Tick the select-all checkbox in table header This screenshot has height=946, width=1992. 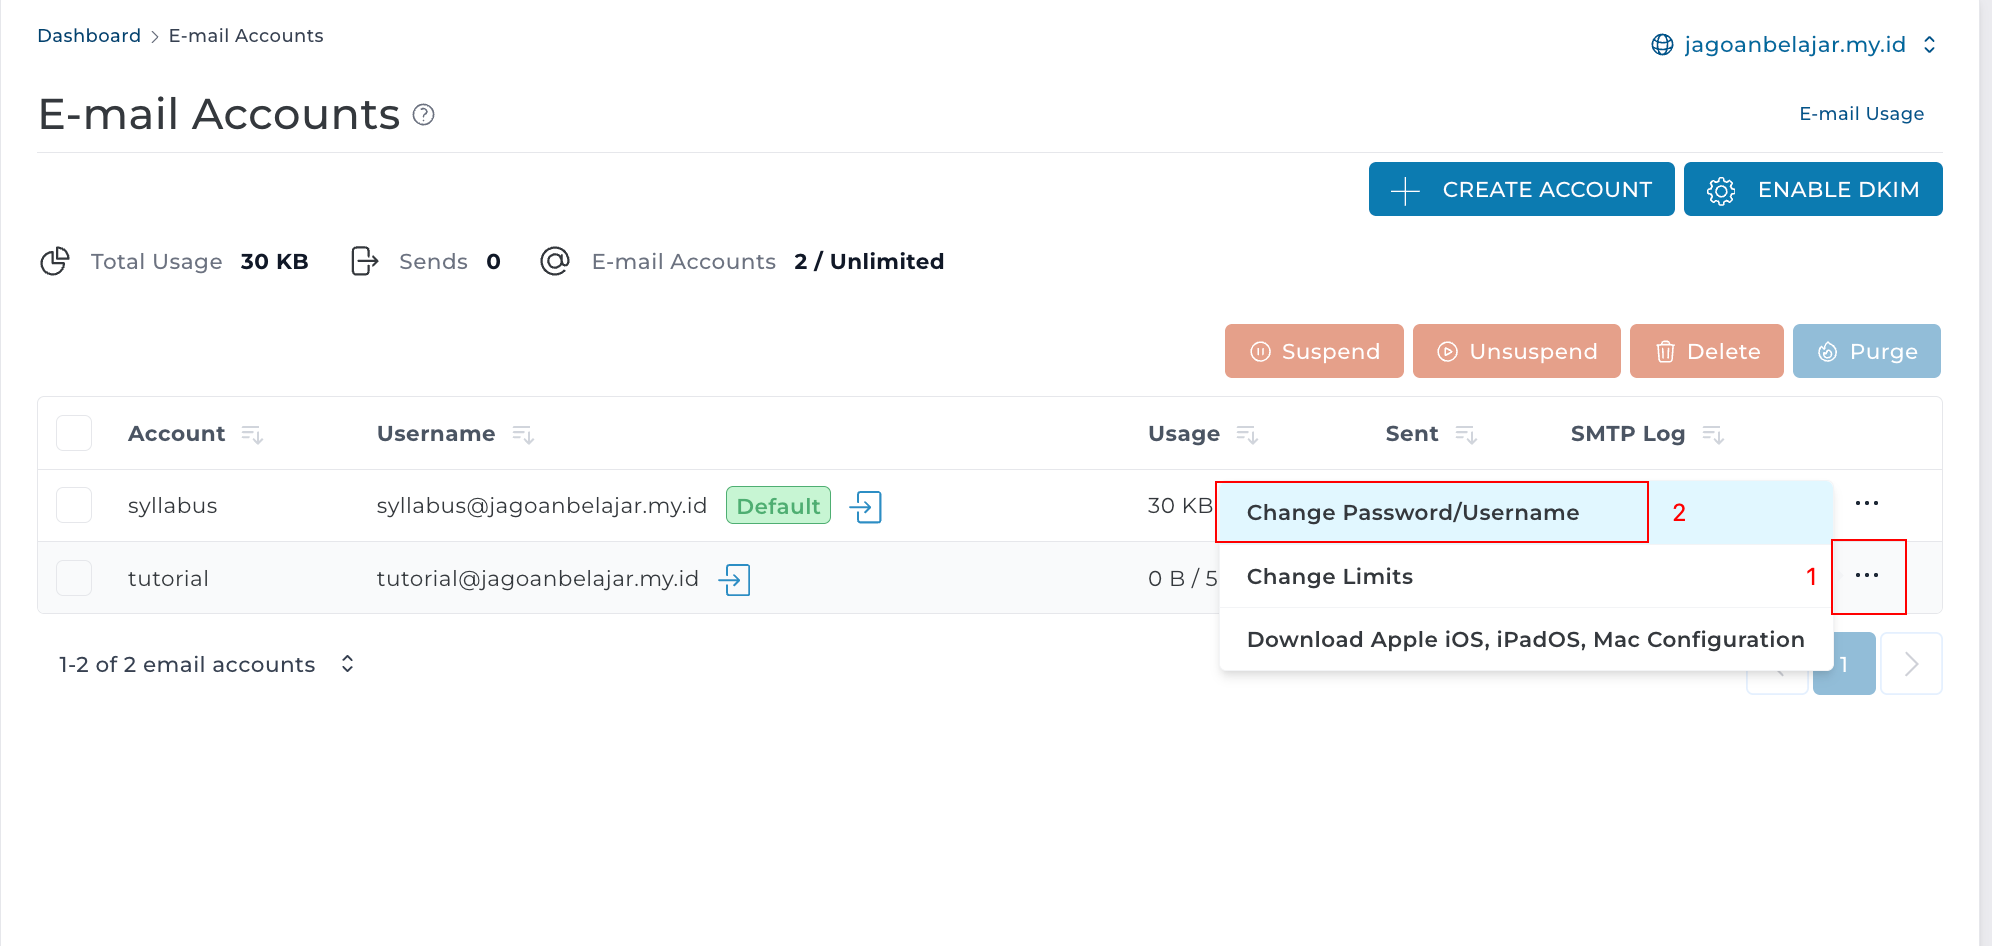74,433
